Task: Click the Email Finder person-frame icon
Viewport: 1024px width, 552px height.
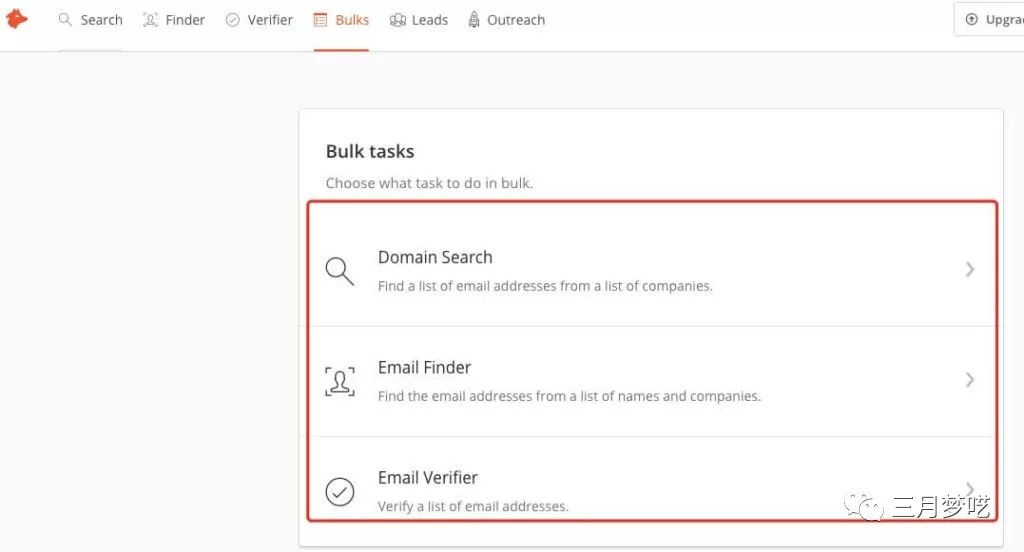Action: coord(340,381)
